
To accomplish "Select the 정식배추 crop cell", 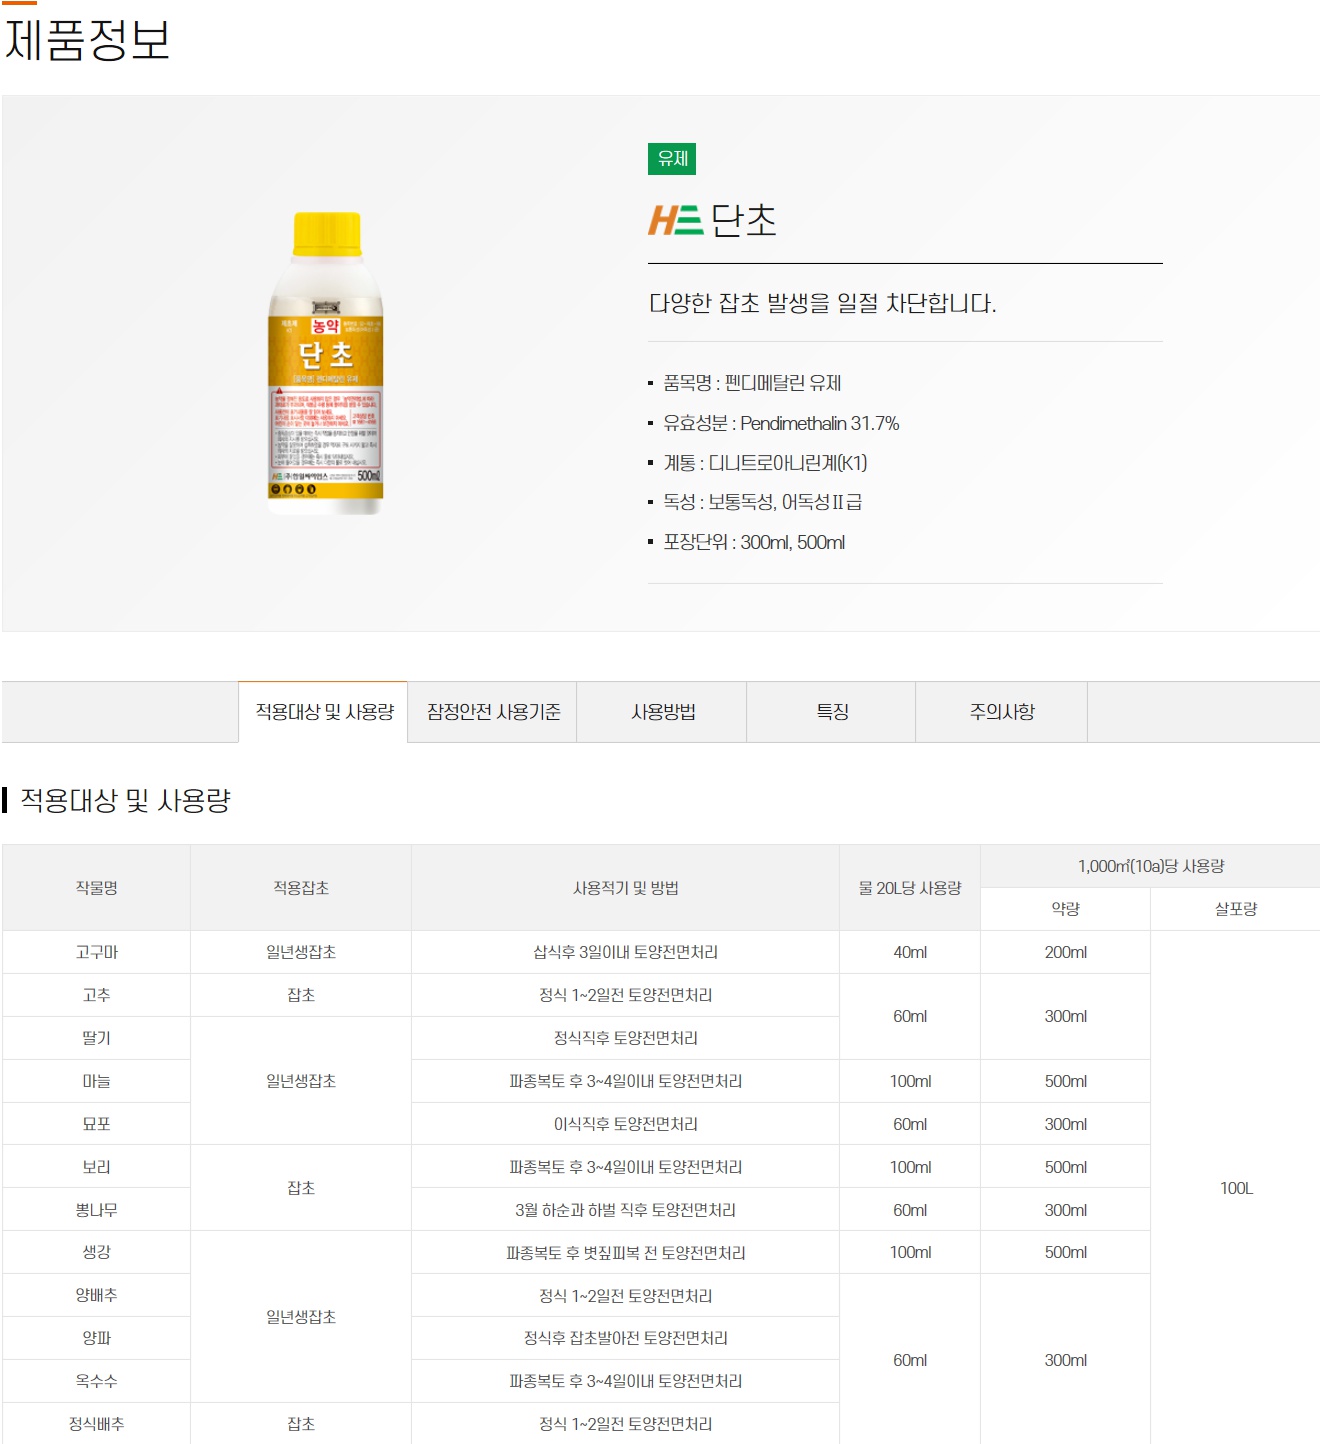I will (x=96, y=1424).
